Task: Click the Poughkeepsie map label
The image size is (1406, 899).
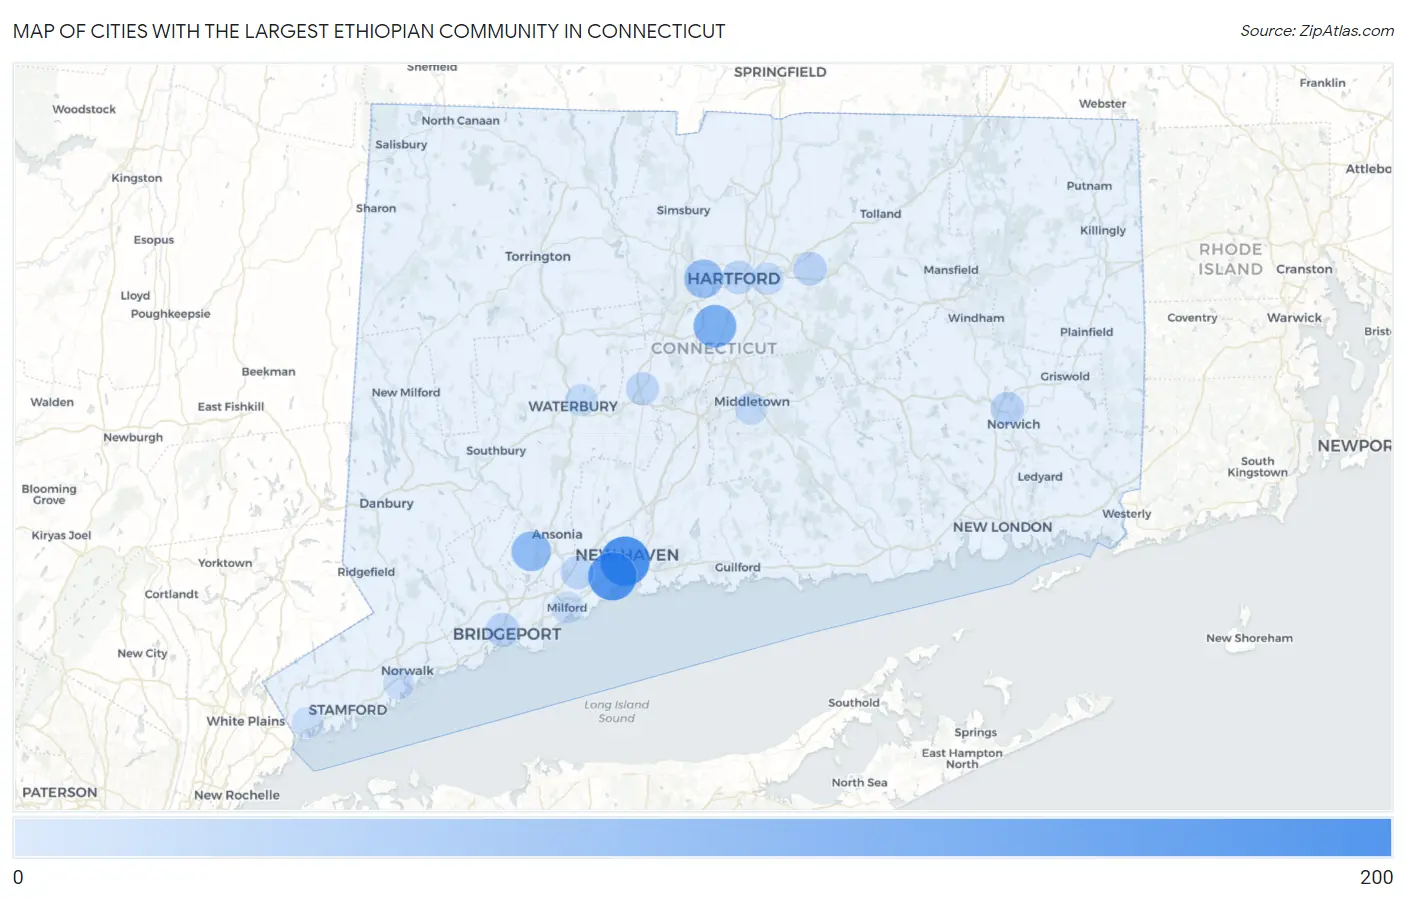Action: 170,314
